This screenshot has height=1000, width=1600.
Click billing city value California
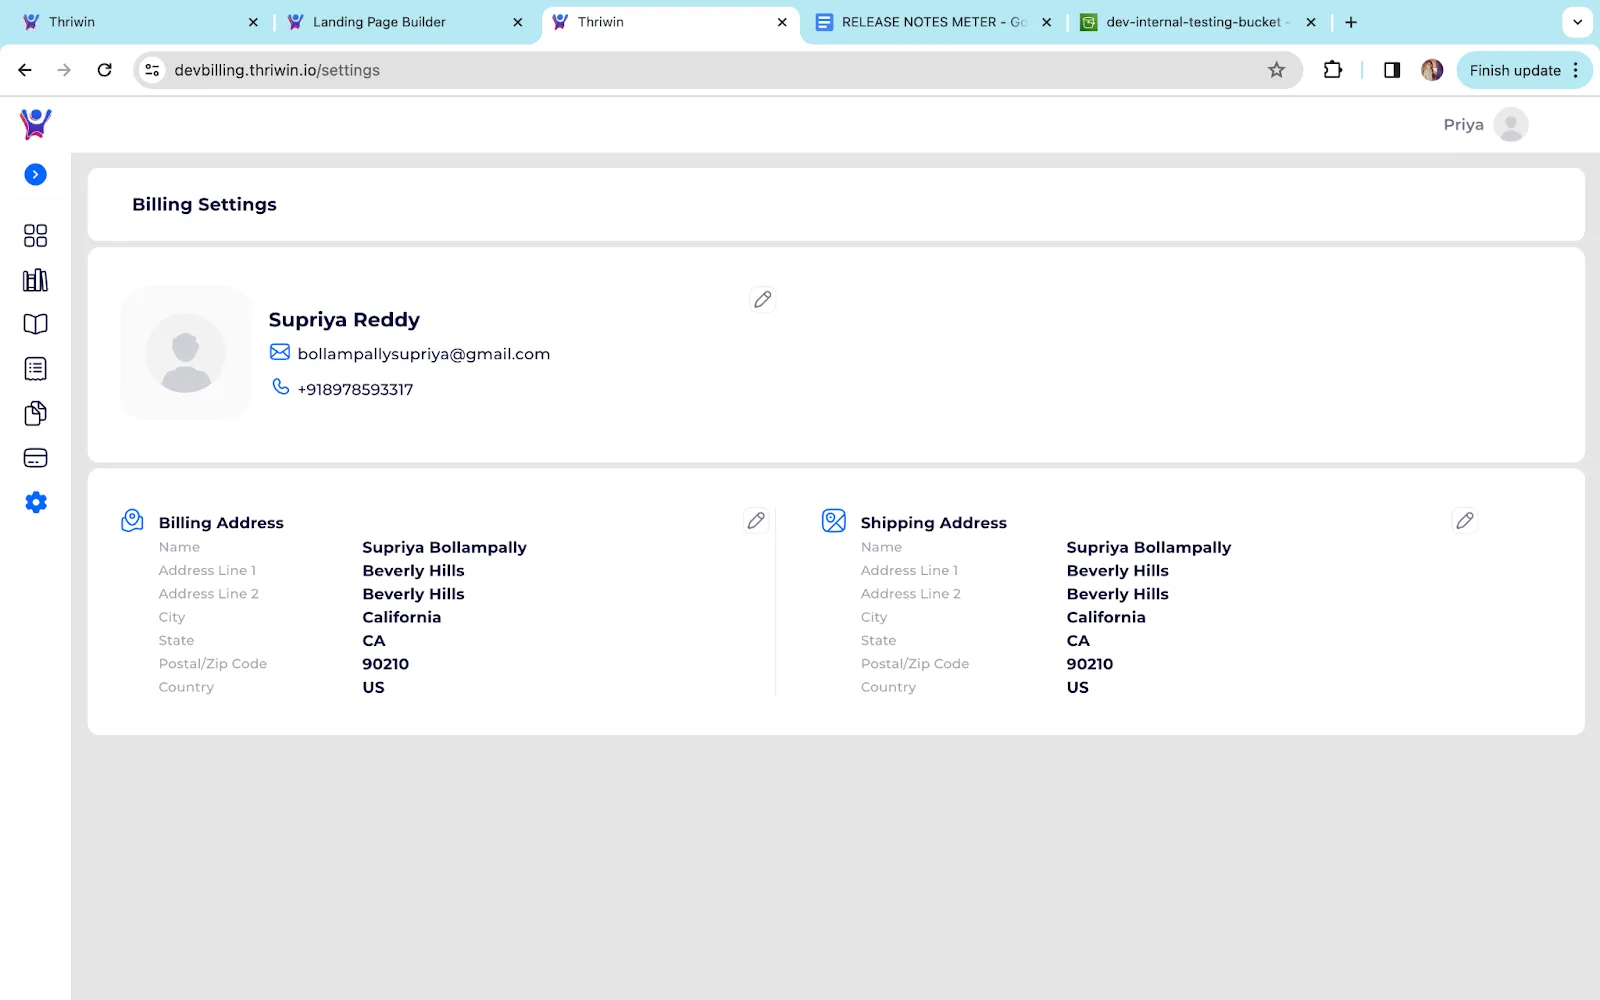pos(401,617)
